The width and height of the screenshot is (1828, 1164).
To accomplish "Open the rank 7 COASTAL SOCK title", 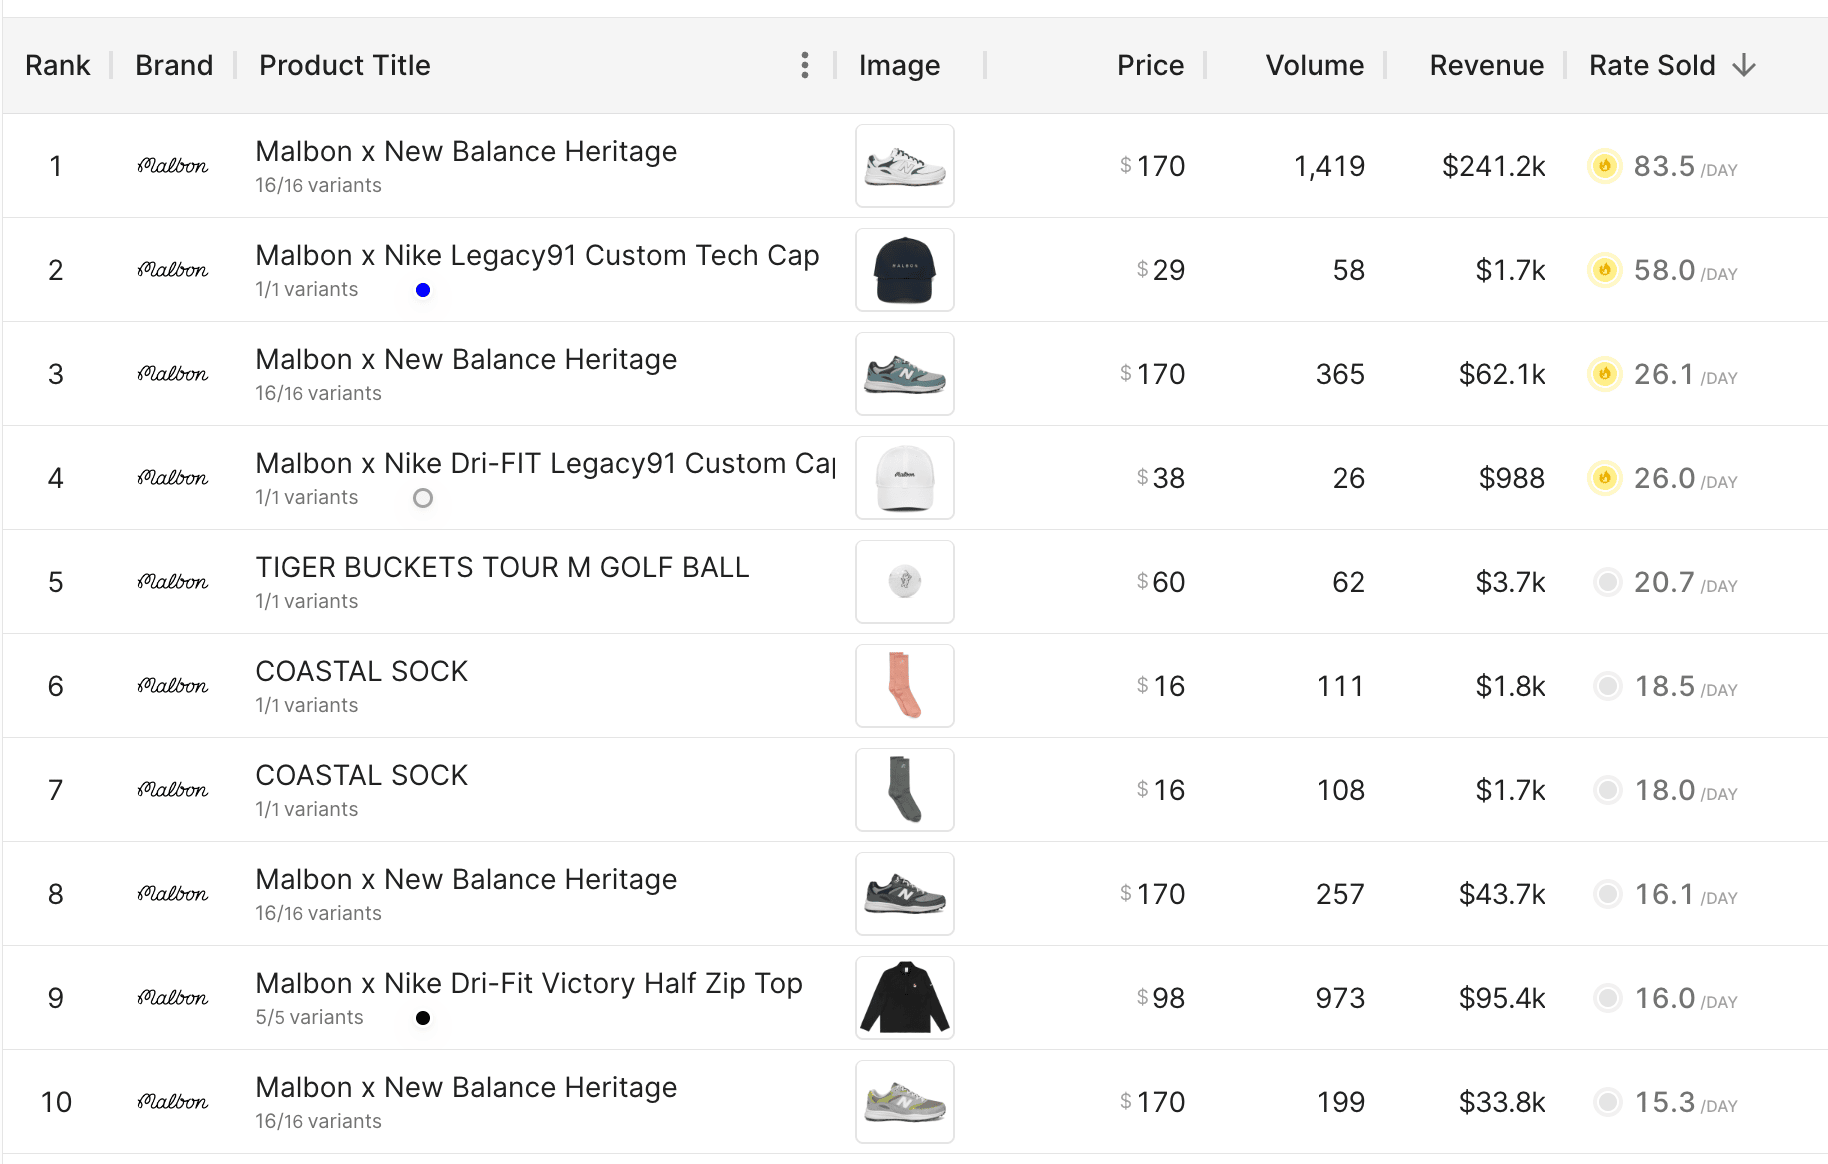I will 362,776.
